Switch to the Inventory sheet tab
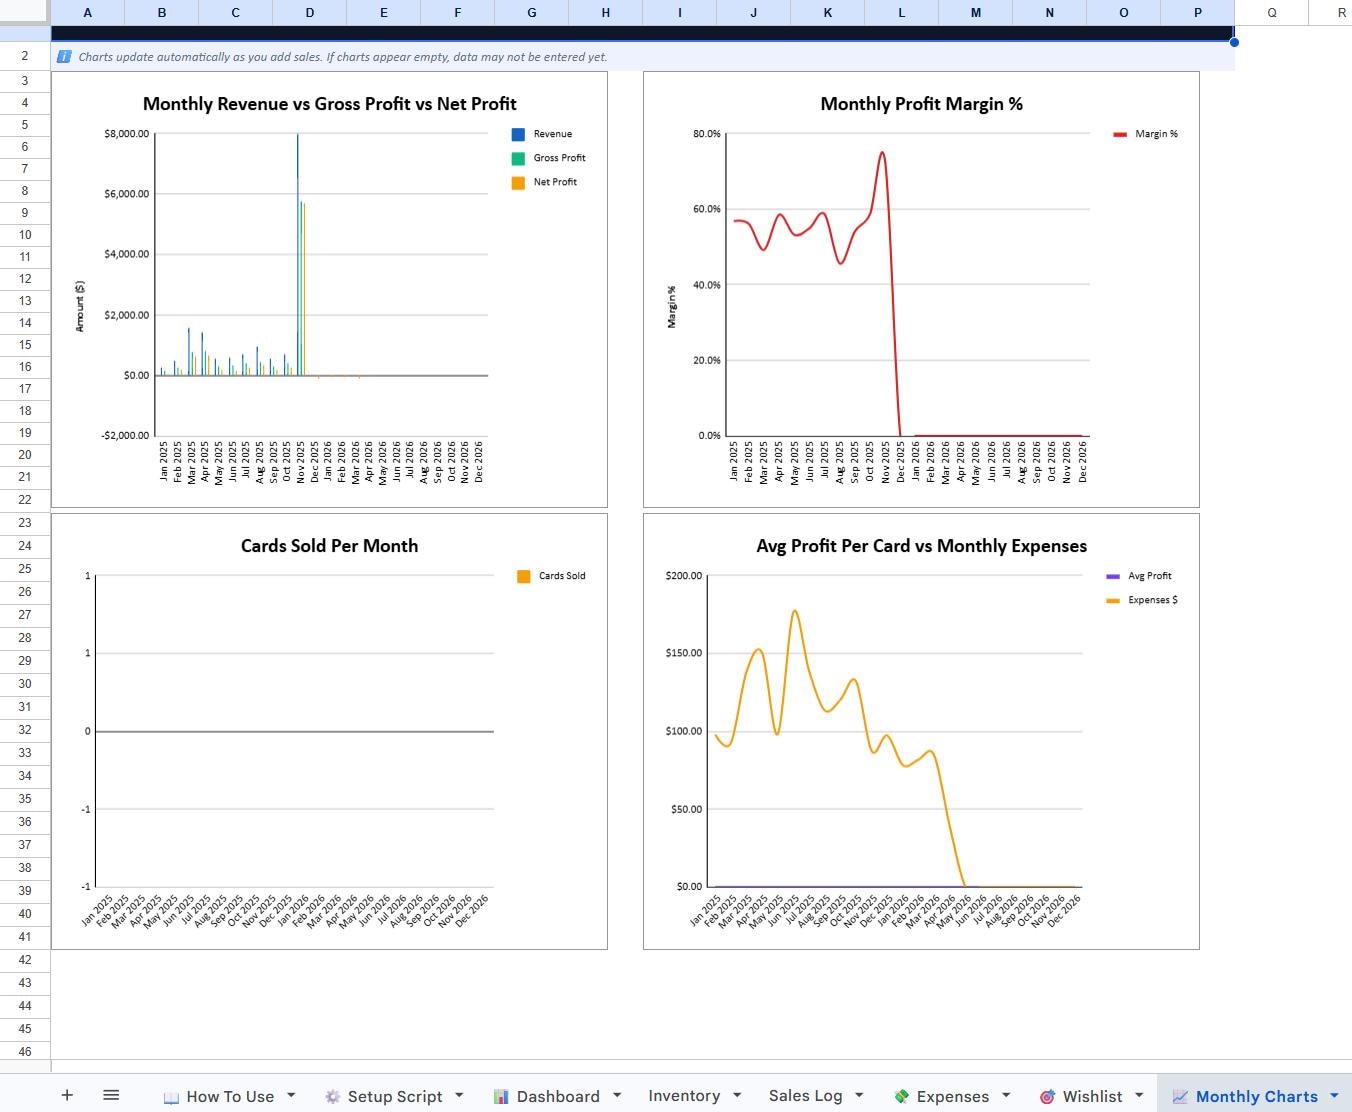 tap(684, 1096)
